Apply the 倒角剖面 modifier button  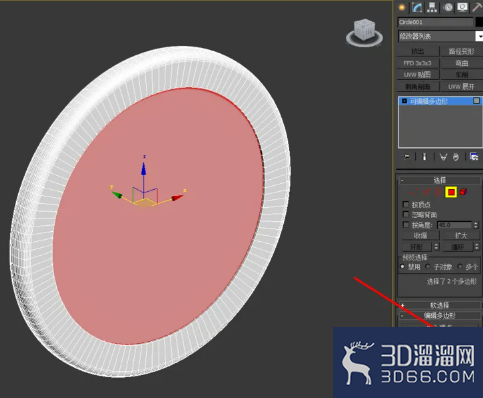[418, 87]
